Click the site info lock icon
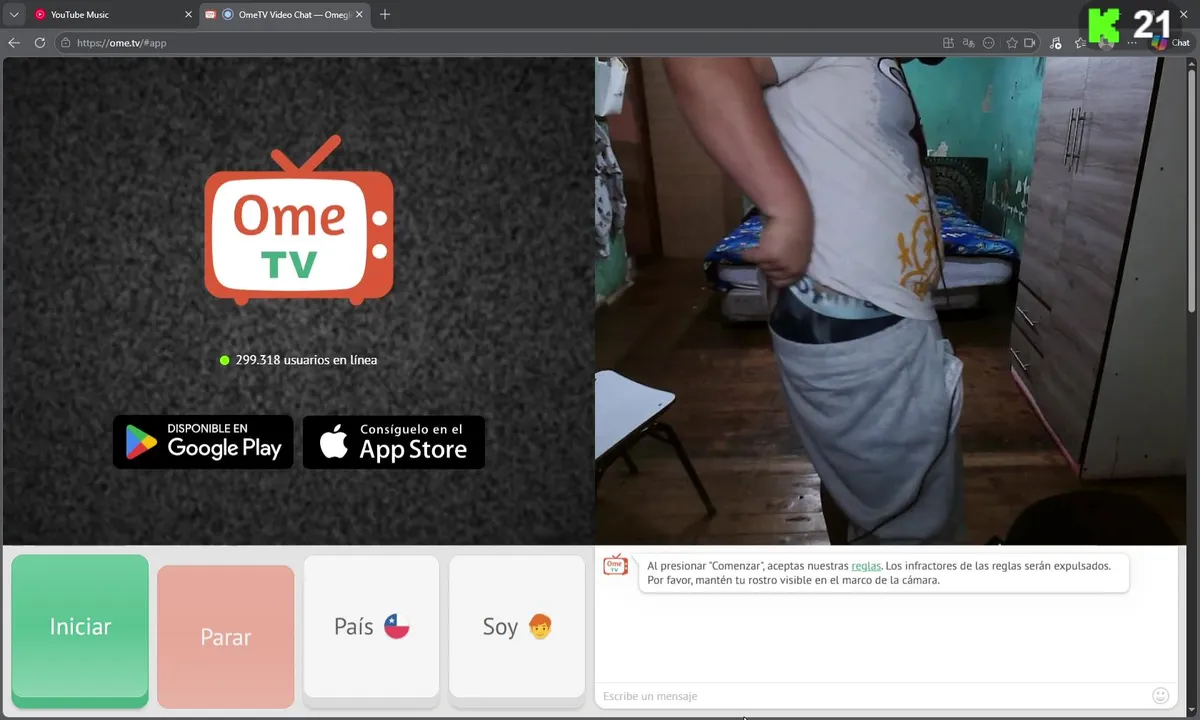The image size is (1200, 720). pyautogui.click(x=65, y=43)
